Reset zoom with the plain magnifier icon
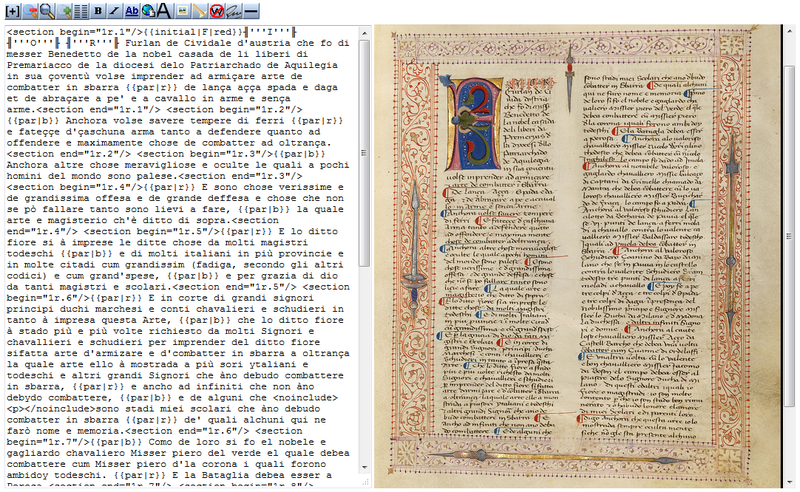The image size is (800, 492). pos(47,11)
